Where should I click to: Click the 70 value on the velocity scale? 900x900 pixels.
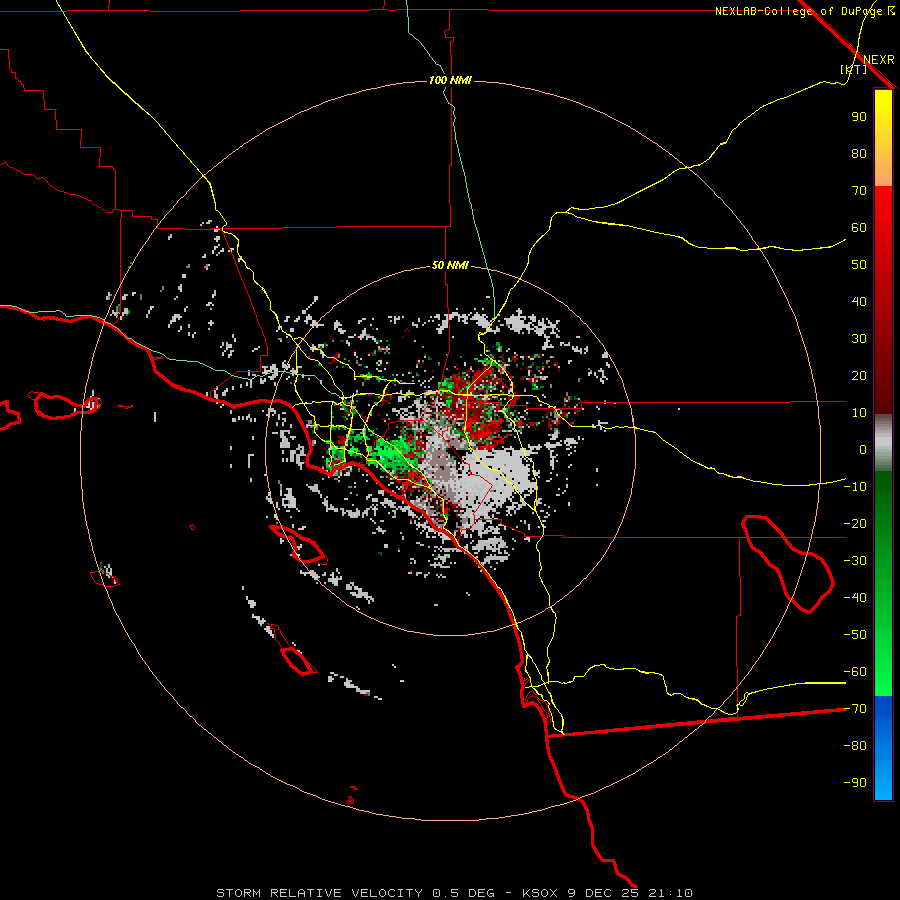(x=859, y=191)
